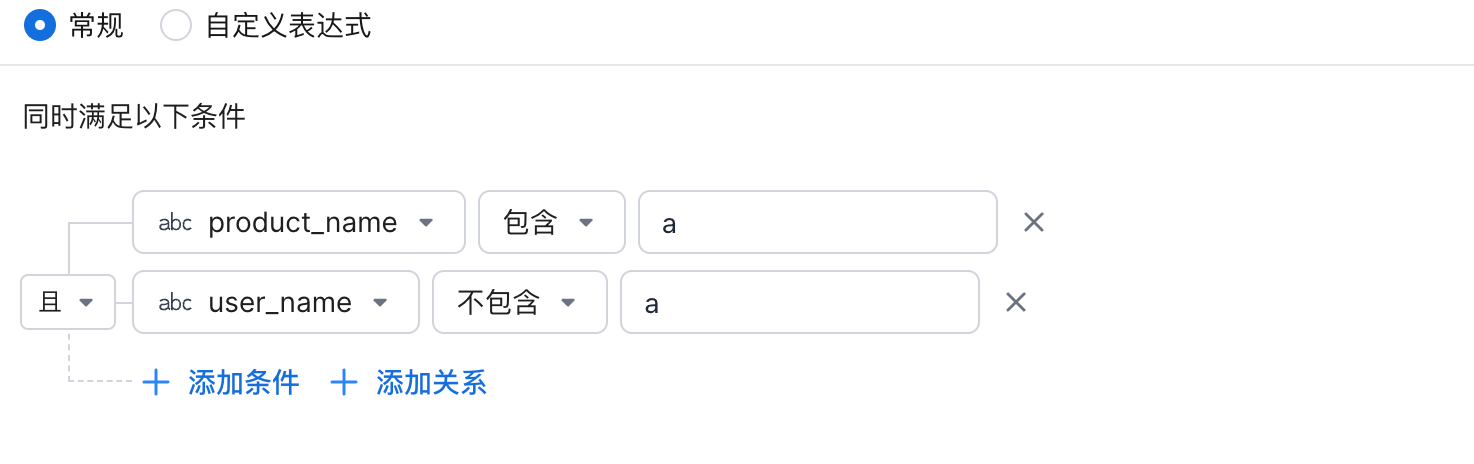The image size is (1474, 464).
Task: Delete the user_name condition with its X
Action: tap(1016, 302)
